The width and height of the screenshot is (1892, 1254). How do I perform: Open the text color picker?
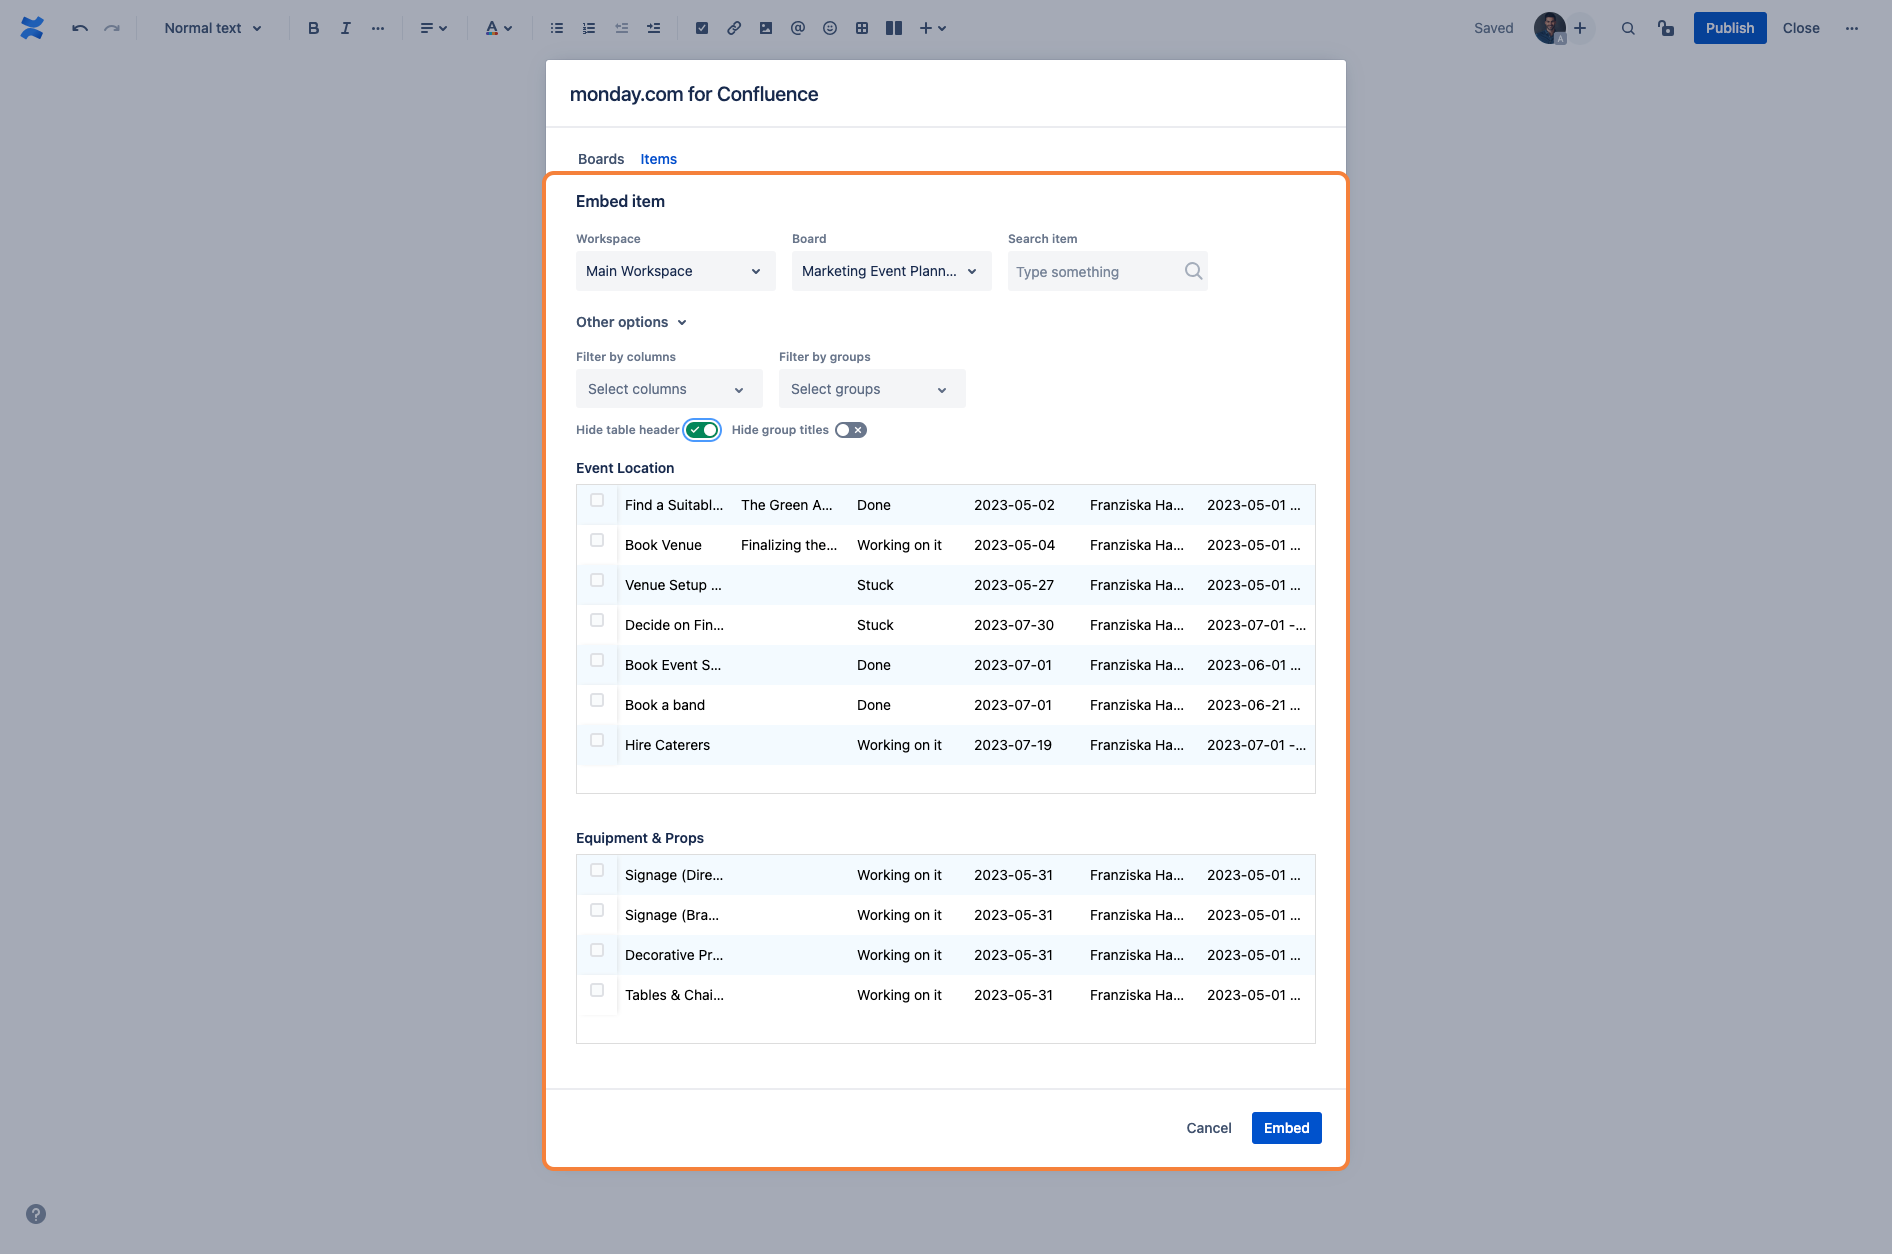coord(498,28)
